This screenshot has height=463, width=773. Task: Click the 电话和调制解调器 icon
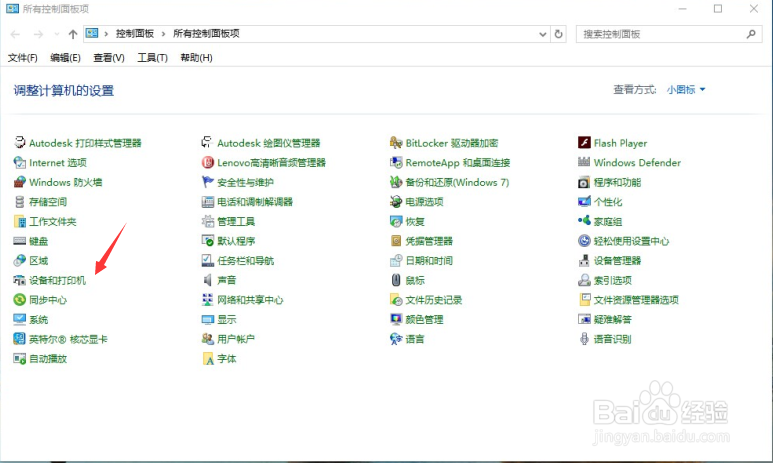coord(208,202)
